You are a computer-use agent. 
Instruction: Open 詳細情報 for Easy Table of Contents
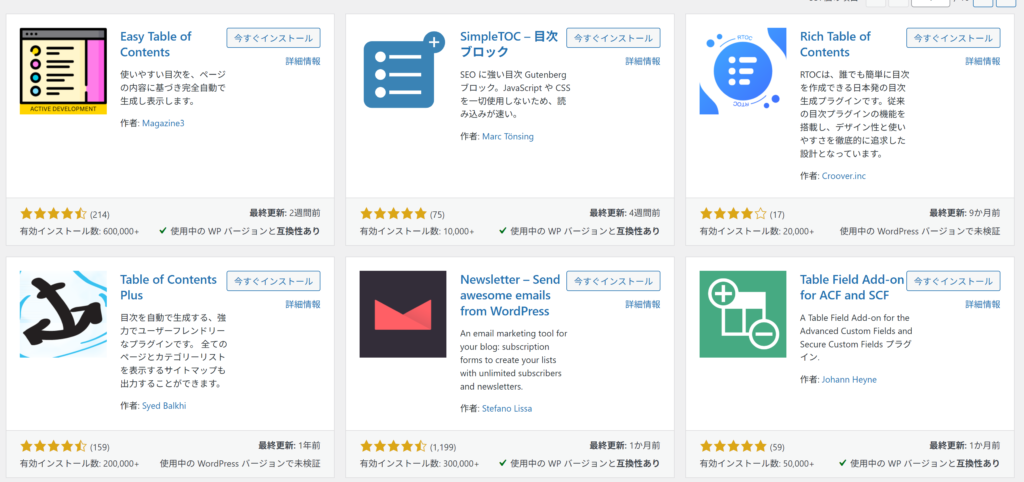click(302, 62)
